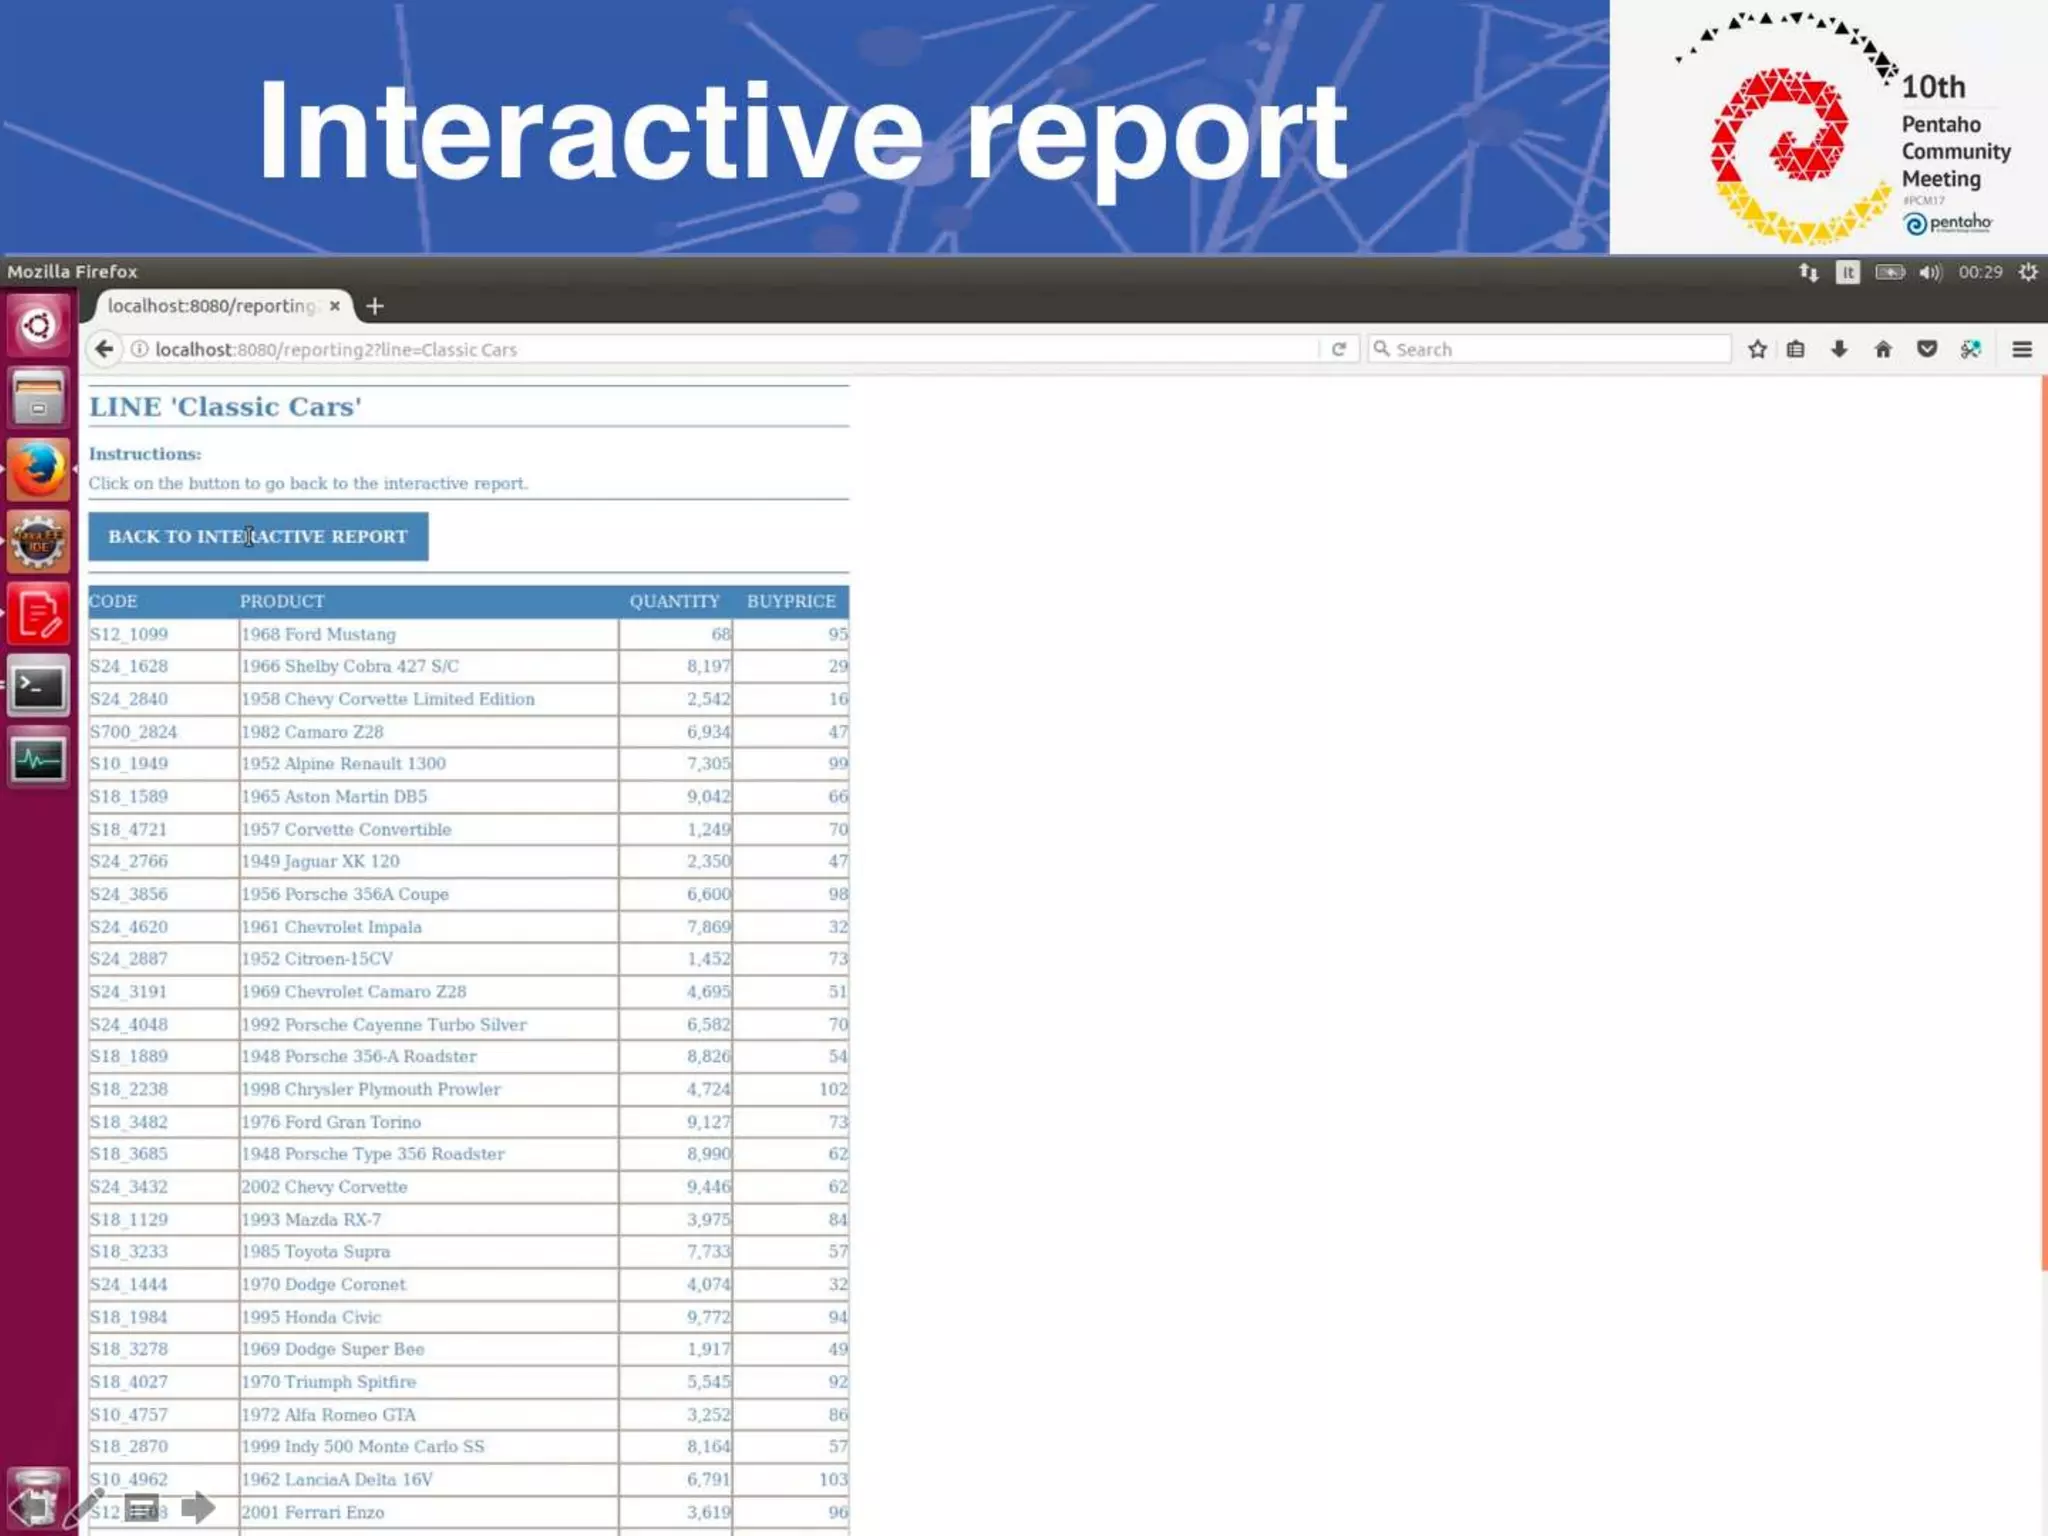Image resolution: width=2048 pixels, height=1536 pixels.
Task: Select the localhost:8080/reporting tab
Action: click(x=210, y=306)
